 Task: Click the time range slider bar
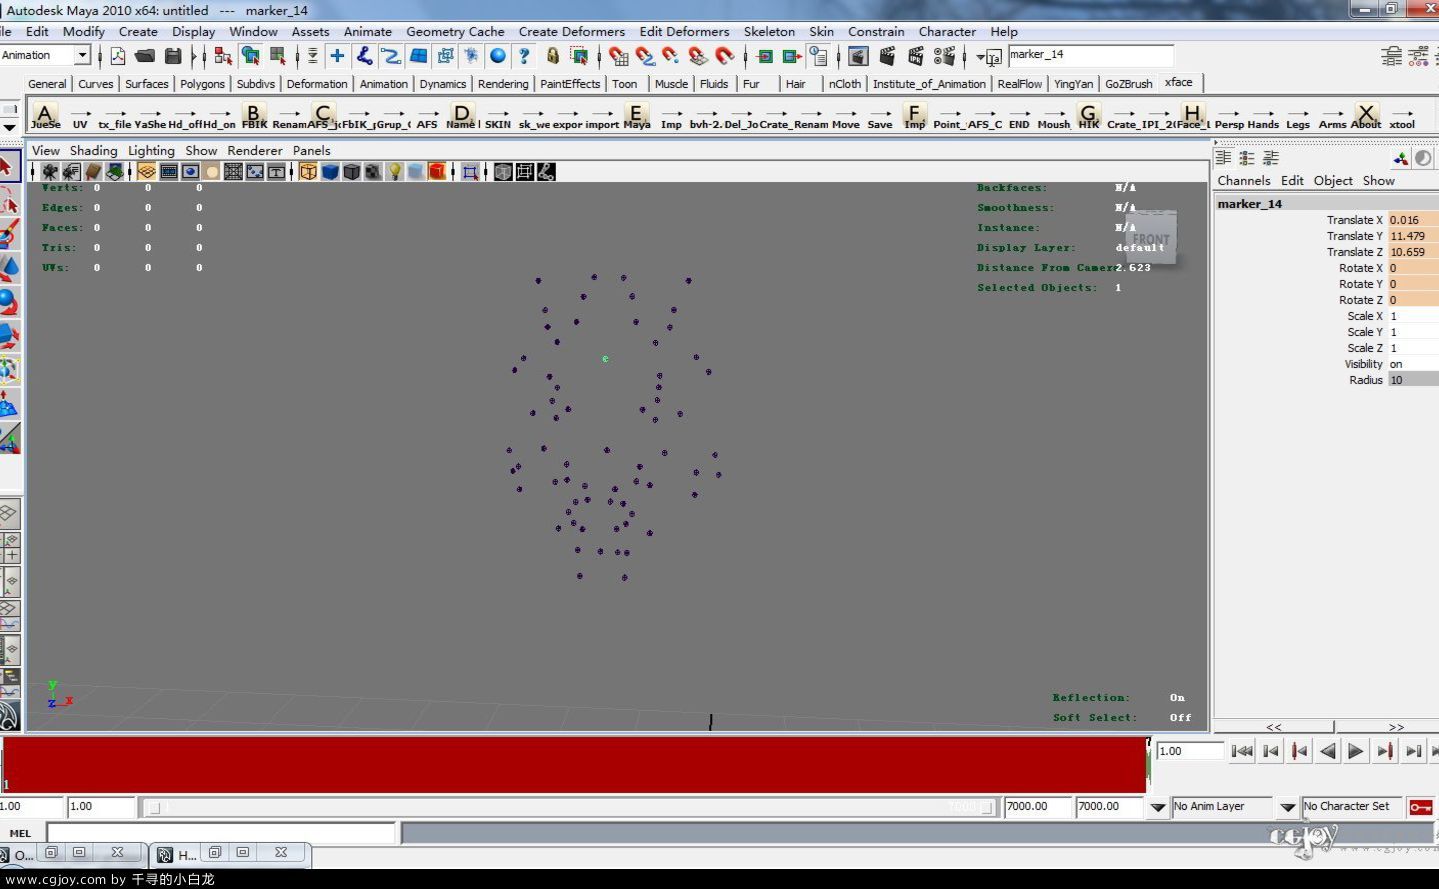(569, 807)
